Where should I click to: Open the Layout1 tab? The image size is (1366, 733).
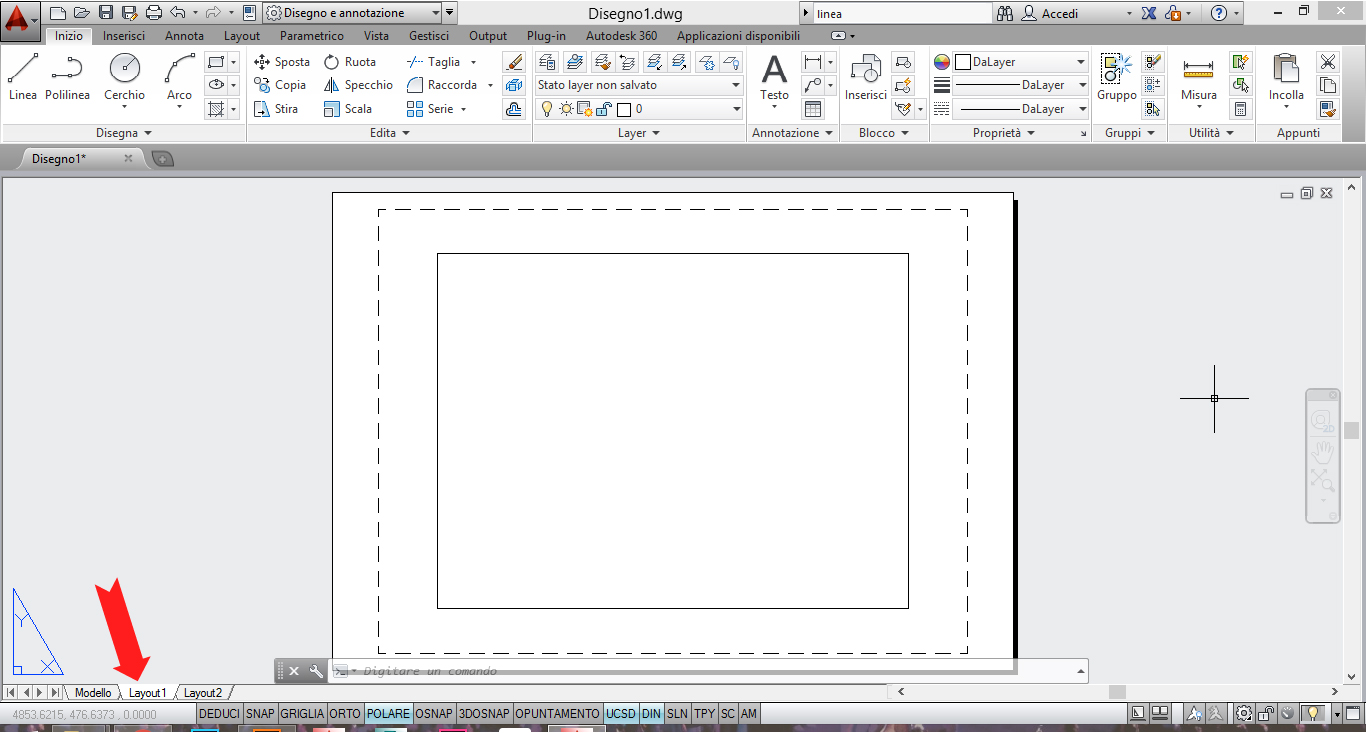click(x=148, y=693)
